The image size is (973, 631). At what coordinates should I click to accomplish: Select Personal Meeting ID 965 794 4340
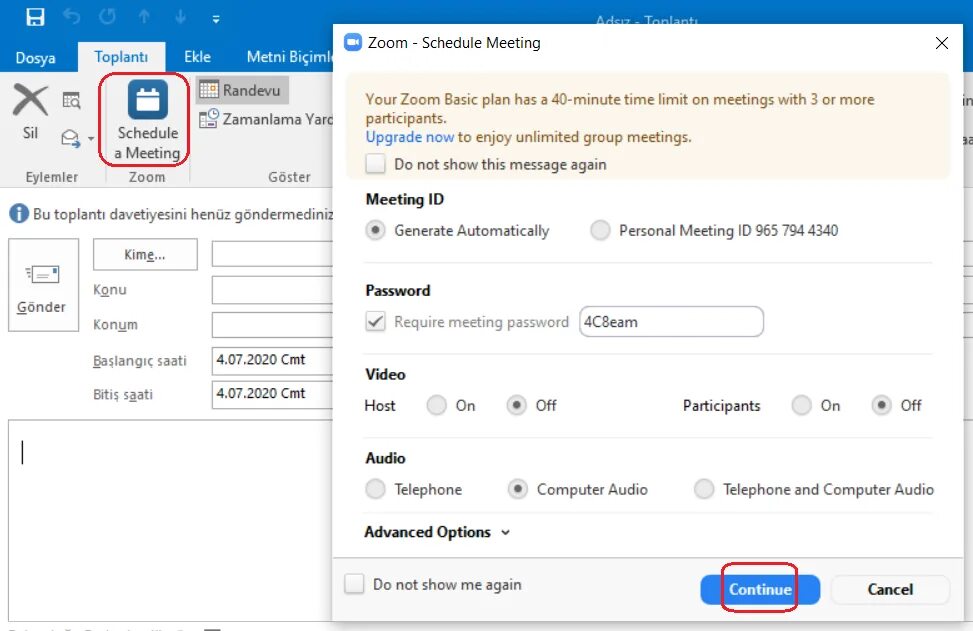(x=600, y=230)
